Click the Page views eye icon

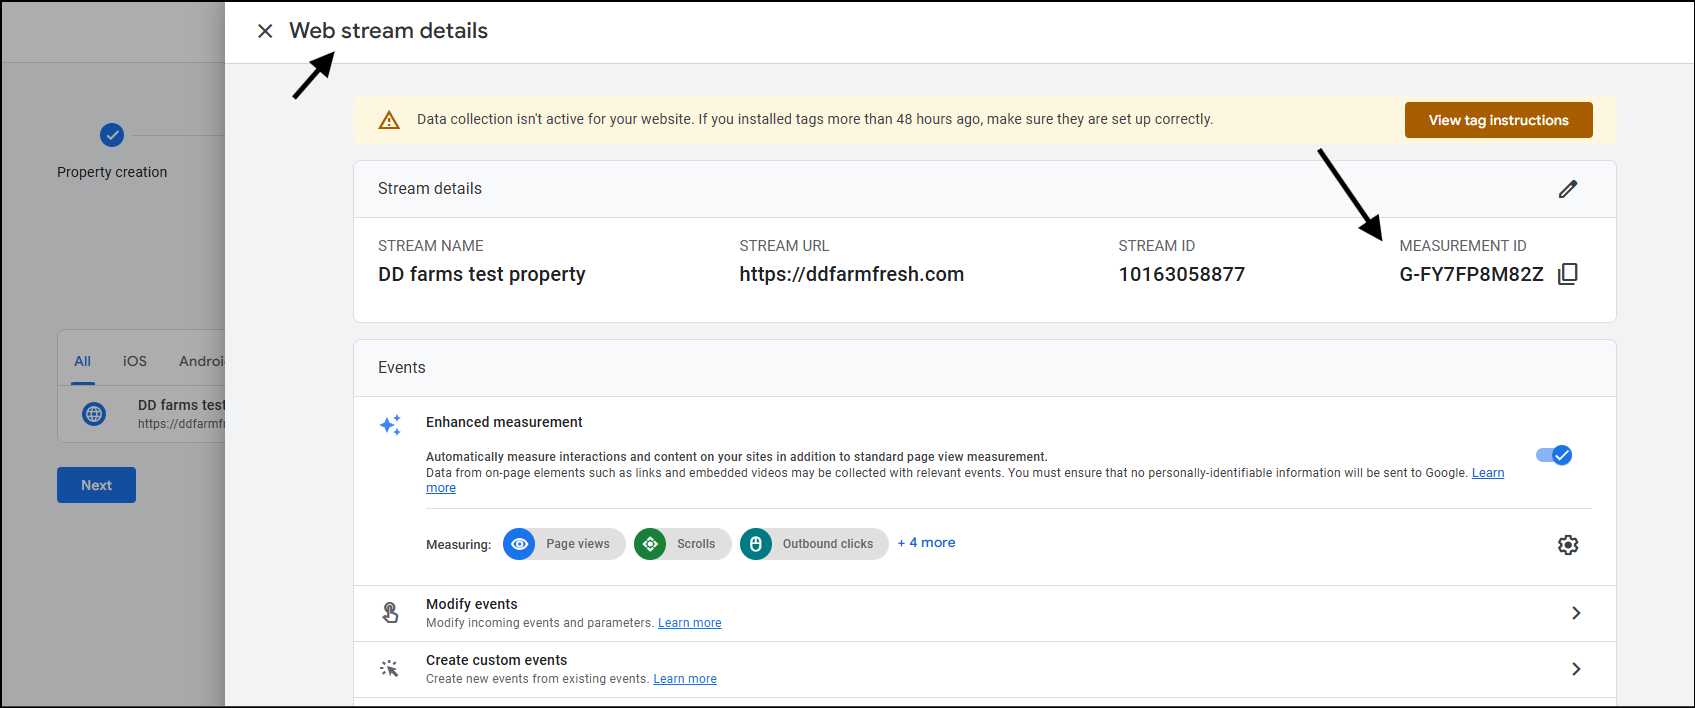click(519, 544)
